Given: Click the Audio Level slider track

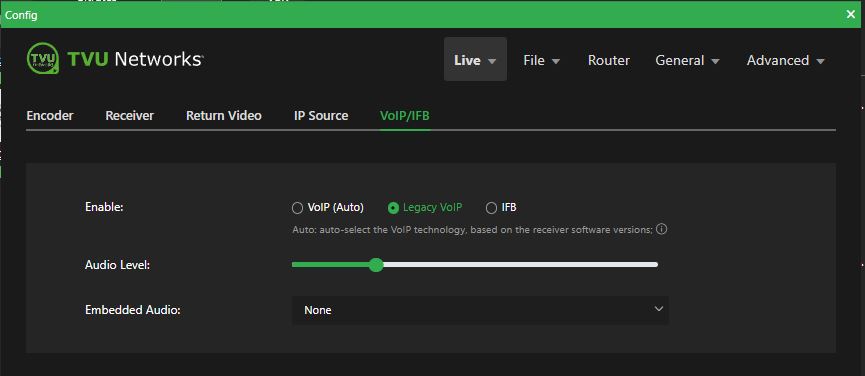Looking at the screenshot, I should [x=475, y=265].
